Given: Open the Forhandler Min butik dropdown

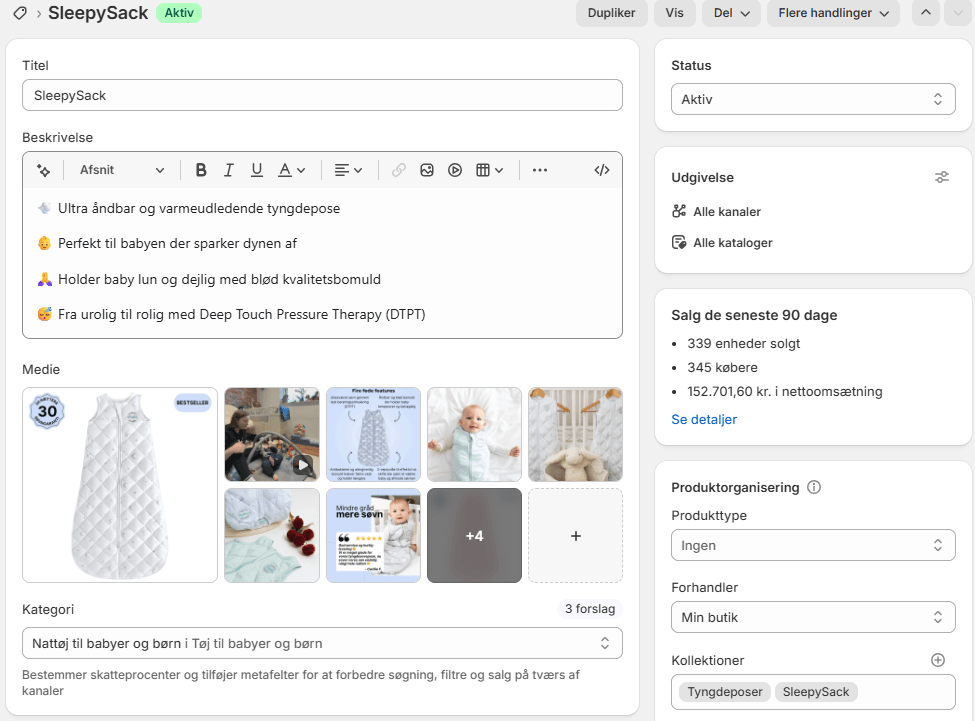Looking at the screenshot, I should [813, 617].
